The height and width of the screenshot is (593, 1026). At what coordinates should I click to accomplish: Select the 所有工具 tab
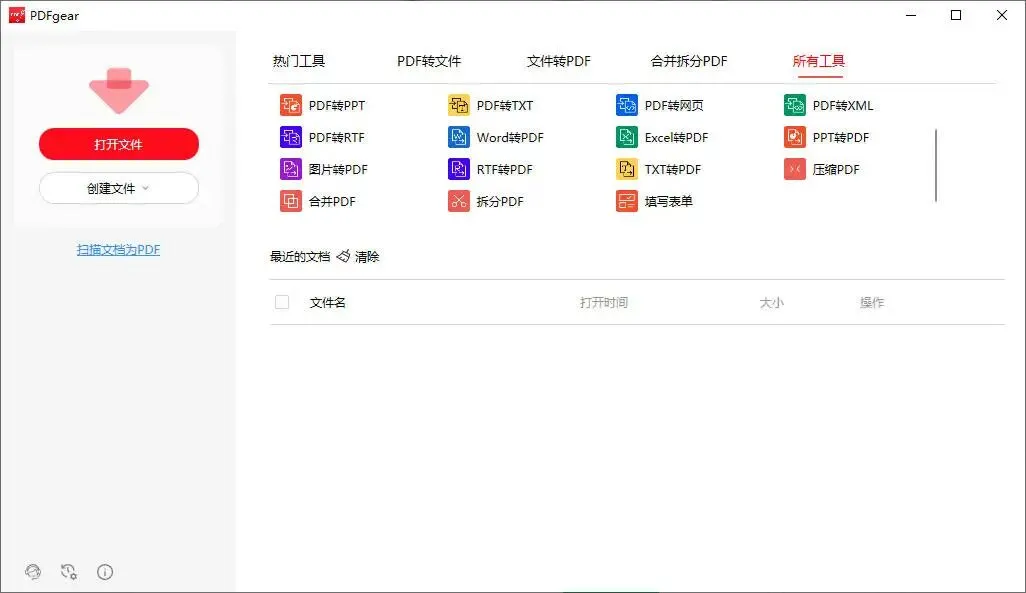(819, 62)
